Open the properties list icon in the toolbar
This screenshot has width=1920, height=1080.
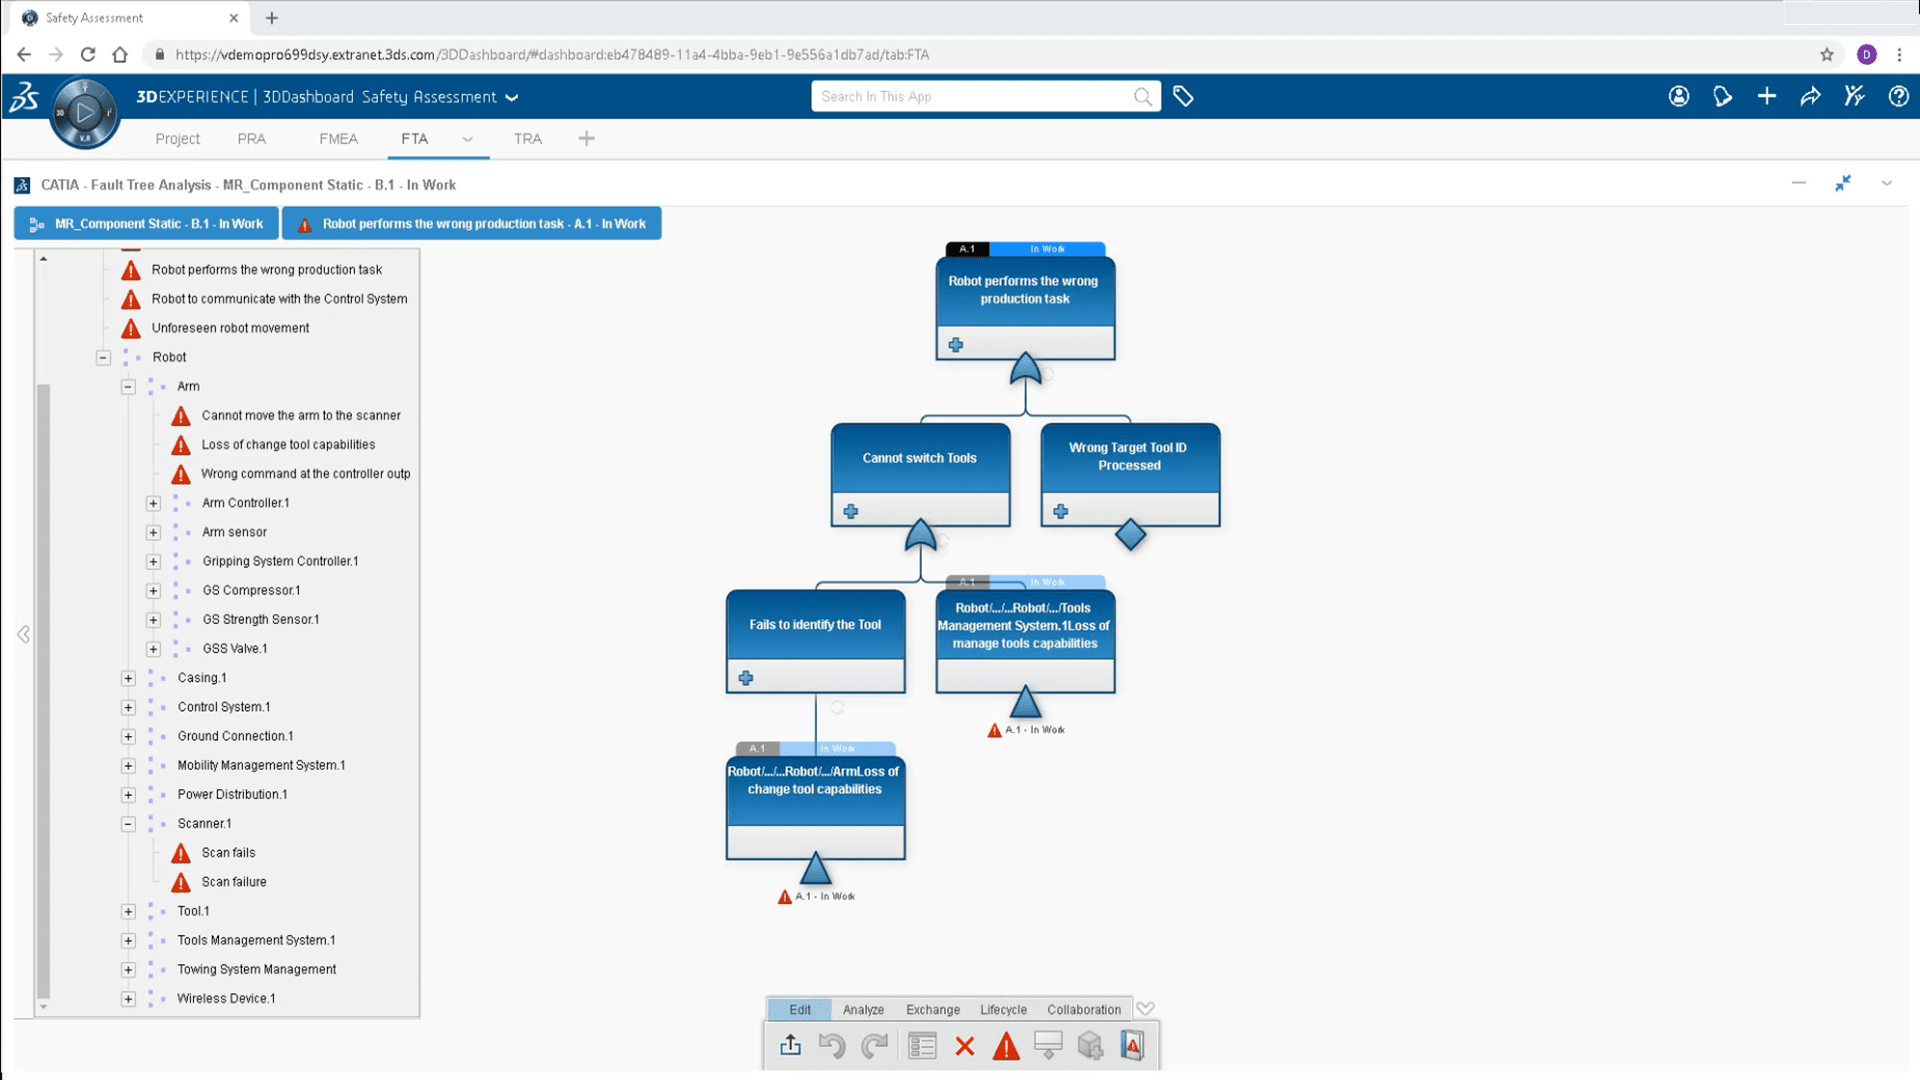tap(922, 1046)
